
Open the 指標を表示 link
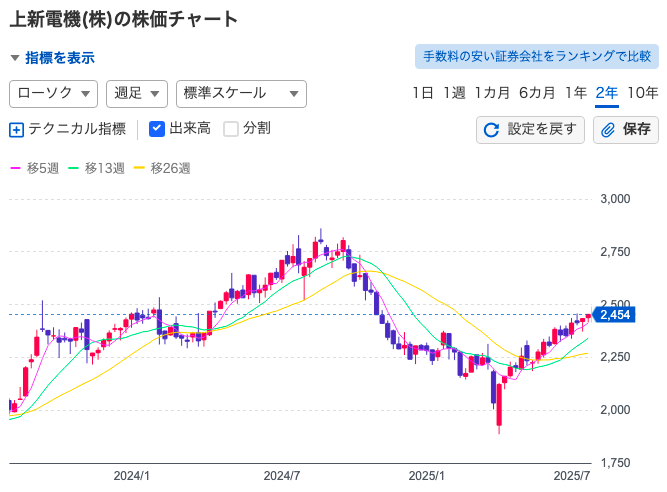[60, 58]
